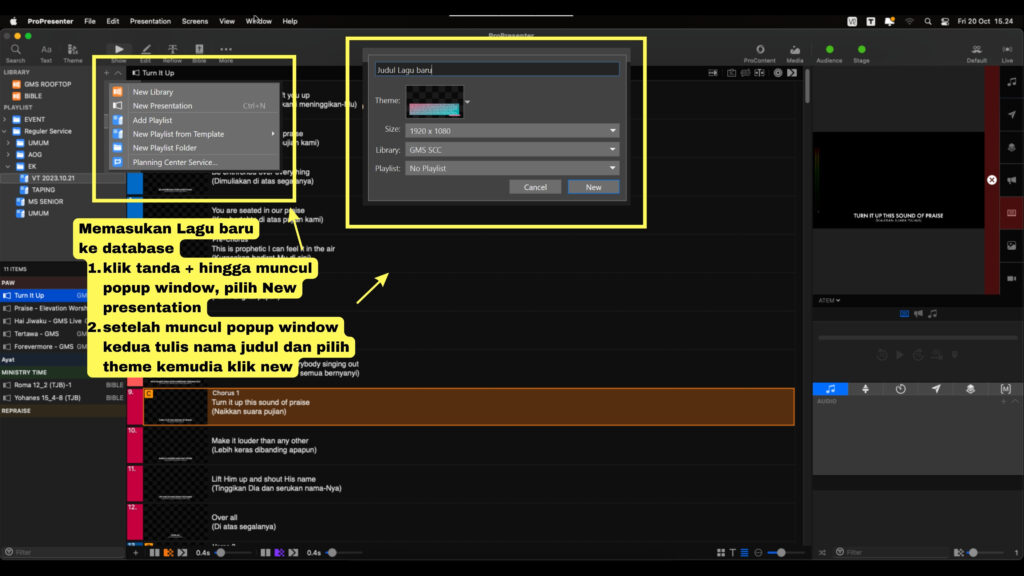Clear announcements via the megaphone button
Image resolution: width=1024 pixels, height=576 pixels.
(1012, 180)
